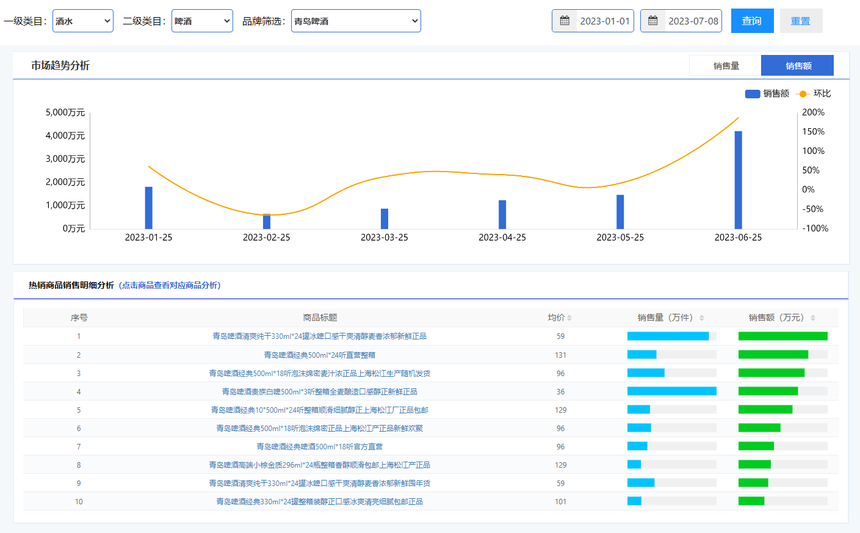Switch chart to the 销售额 tab
The width and height of the screenshot is (860, 533).
(797, 66)
